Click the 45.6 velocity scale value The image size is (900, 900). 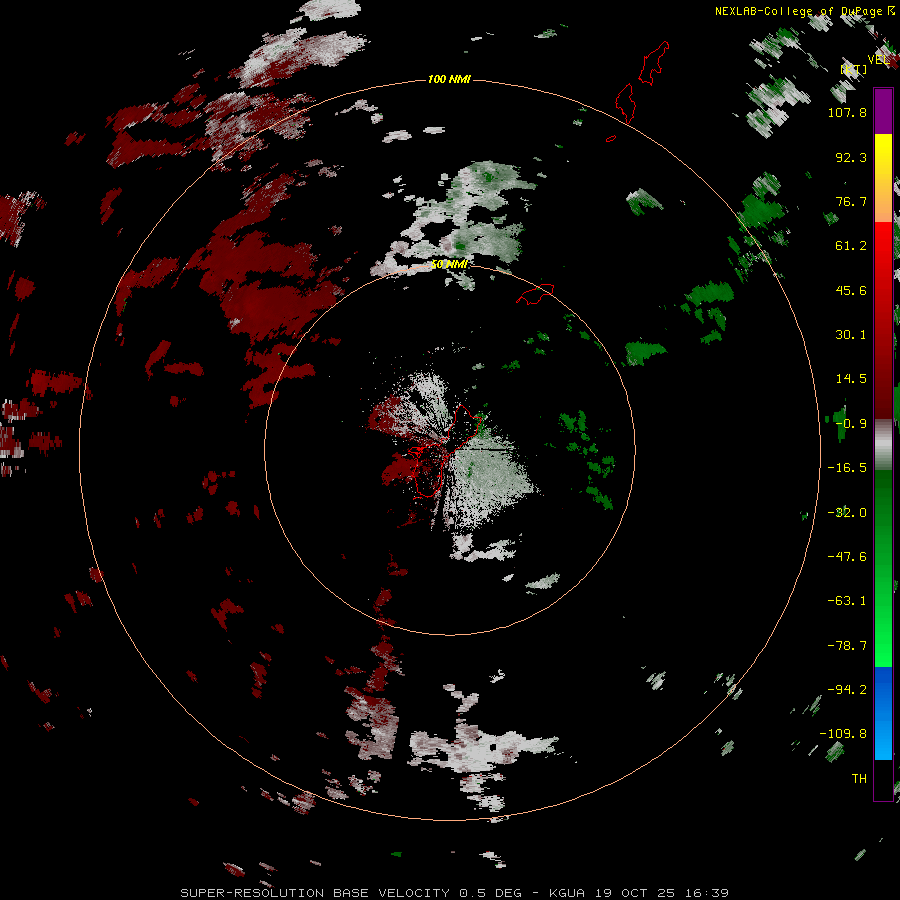(x=851, y=290)
